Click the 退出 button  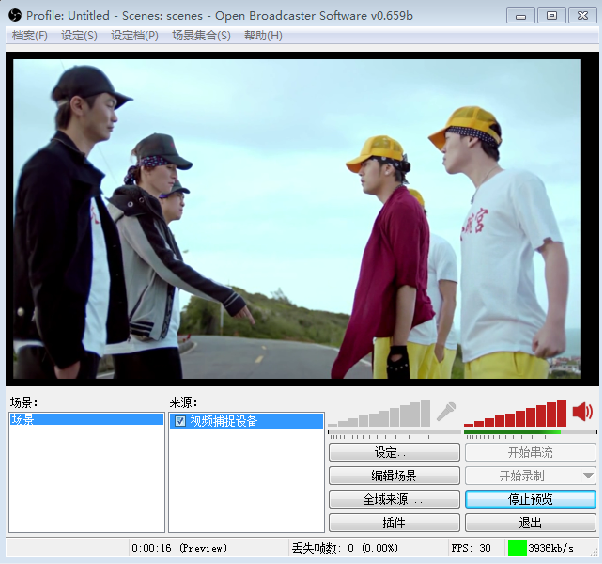530,523
